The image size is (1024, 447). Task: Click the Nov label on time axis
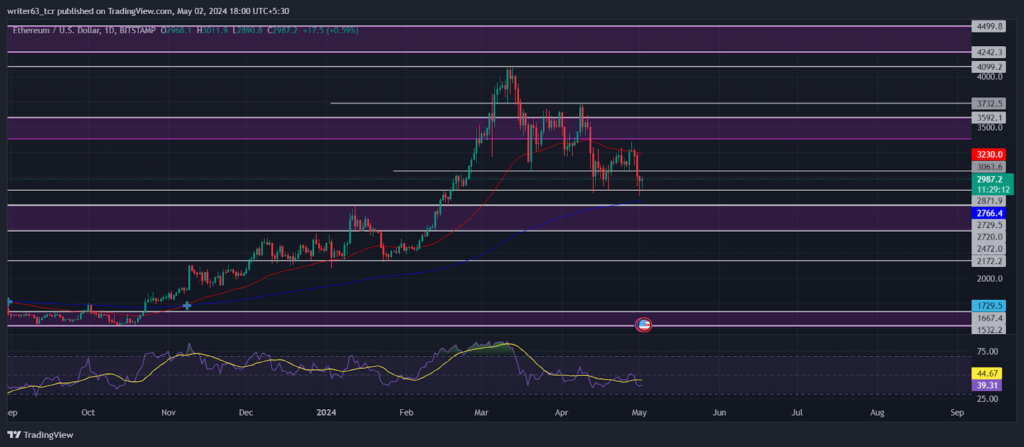pyautogui.click(x=168, y=413)
